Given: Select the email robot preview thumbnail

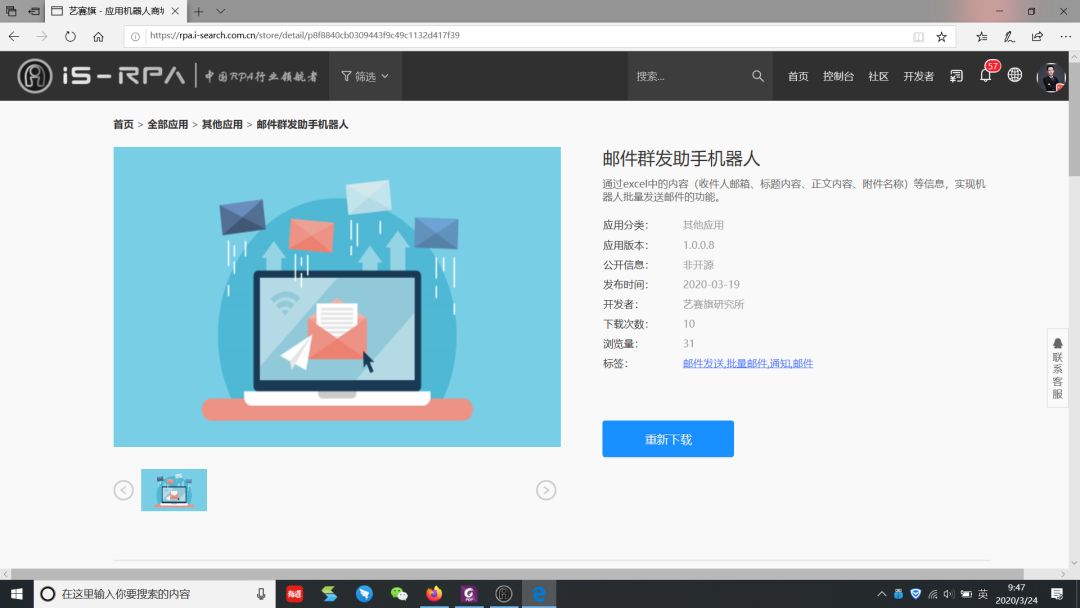Looking at the screenshot, I should click(x=174, y=490).
